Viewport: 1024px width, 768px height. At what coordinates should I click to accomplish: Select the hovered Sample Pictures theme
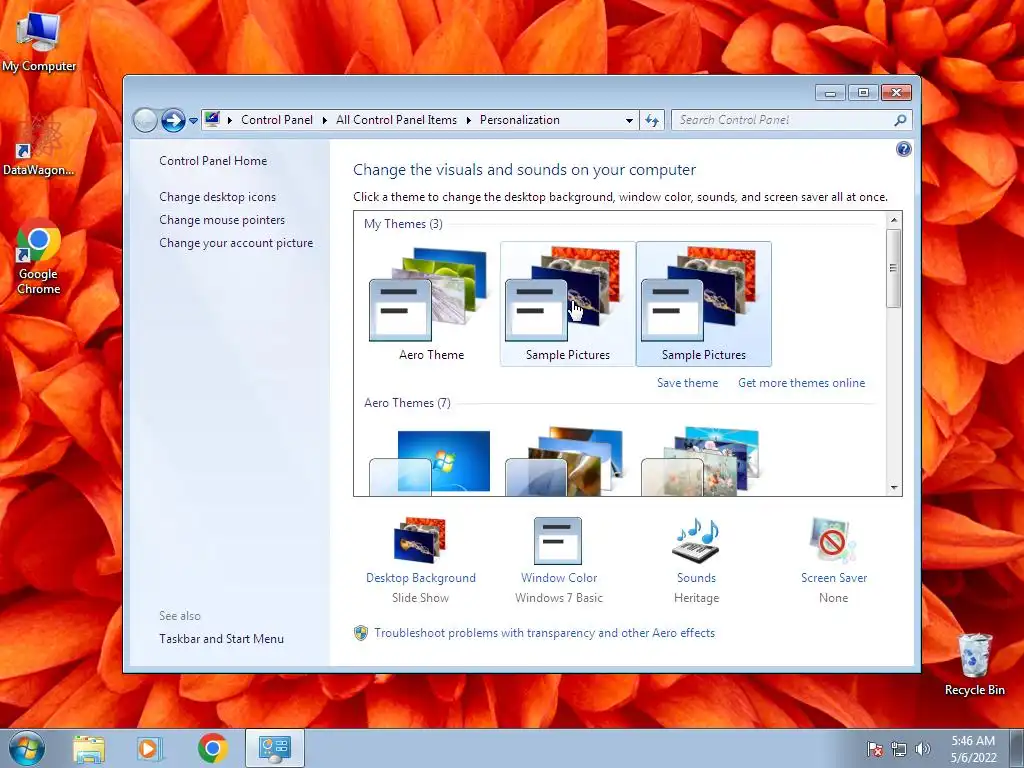568,304
